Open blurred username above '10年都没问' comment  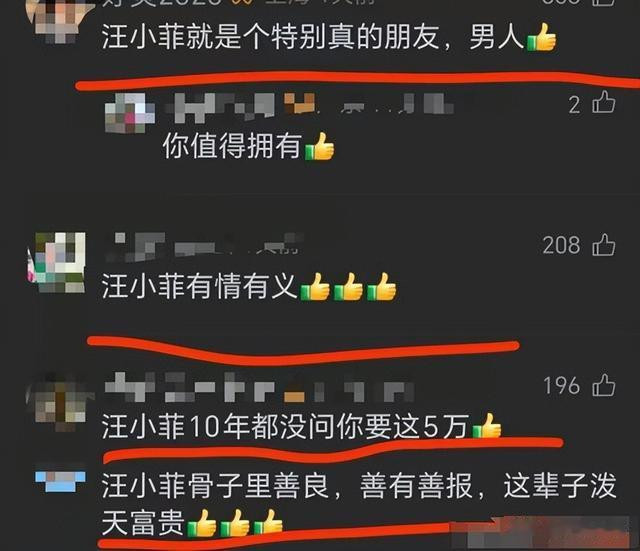pos(260,387)
